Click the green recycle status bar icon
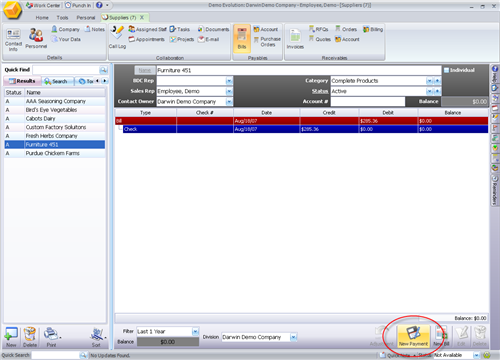Image resolution: width=500 pixels, height=360 pixels. [x=487, y=355]
